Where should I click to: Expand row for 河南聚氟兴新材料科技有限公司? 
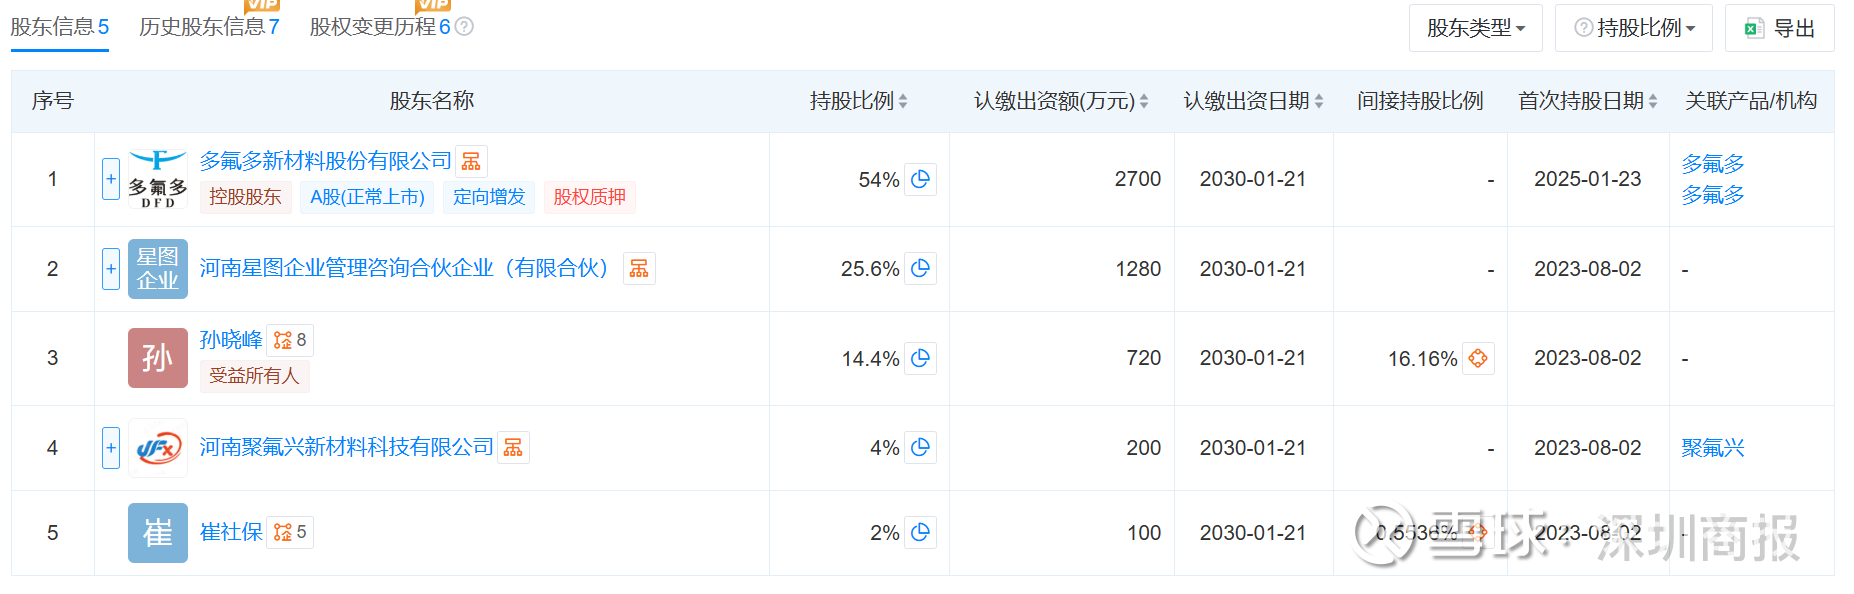pyautogui.click(x=111, y=447)
